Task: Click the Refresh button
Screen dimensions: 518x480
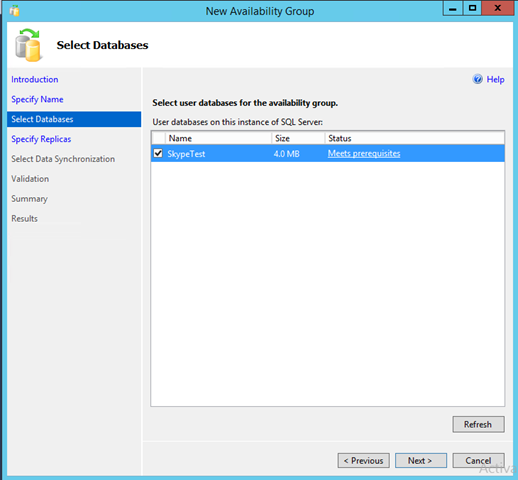Action: 478,424
